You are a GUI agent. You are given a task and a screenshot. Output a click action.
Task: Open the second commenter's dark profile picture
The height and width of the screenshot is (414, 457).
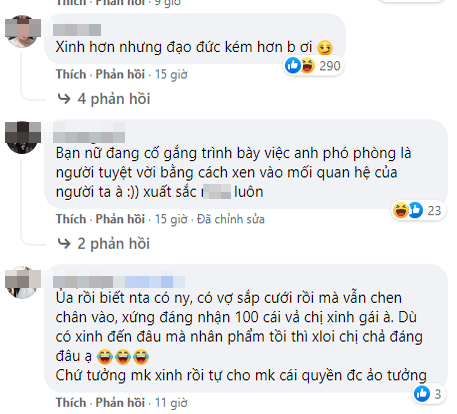click(22, 137)
